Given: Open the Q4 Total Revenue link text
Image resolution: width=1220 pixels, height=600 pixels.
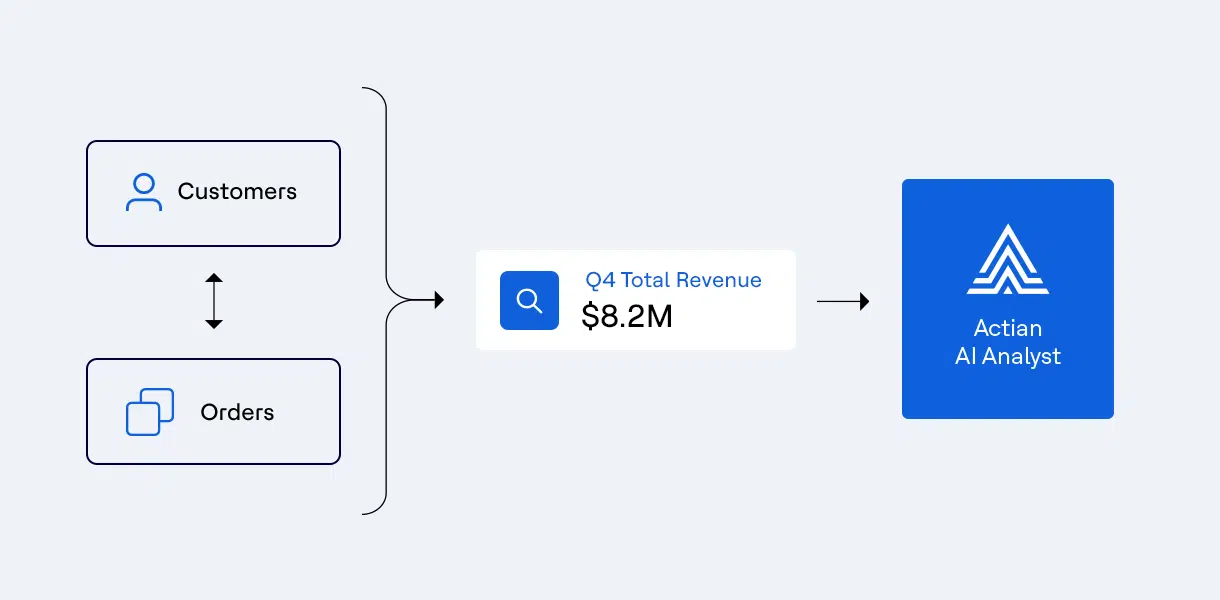Looking at the screenshot, I should [x=673, y=281].
